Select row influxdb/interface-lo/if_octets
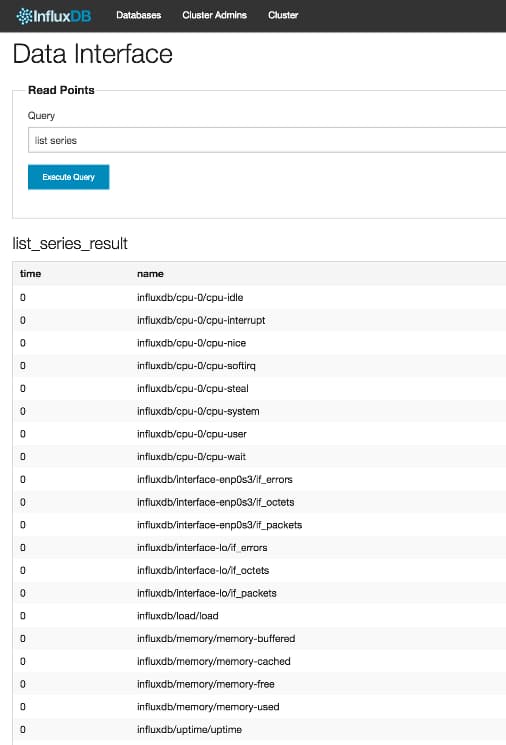This screenshot has width=506, height=745. [259, 571]
